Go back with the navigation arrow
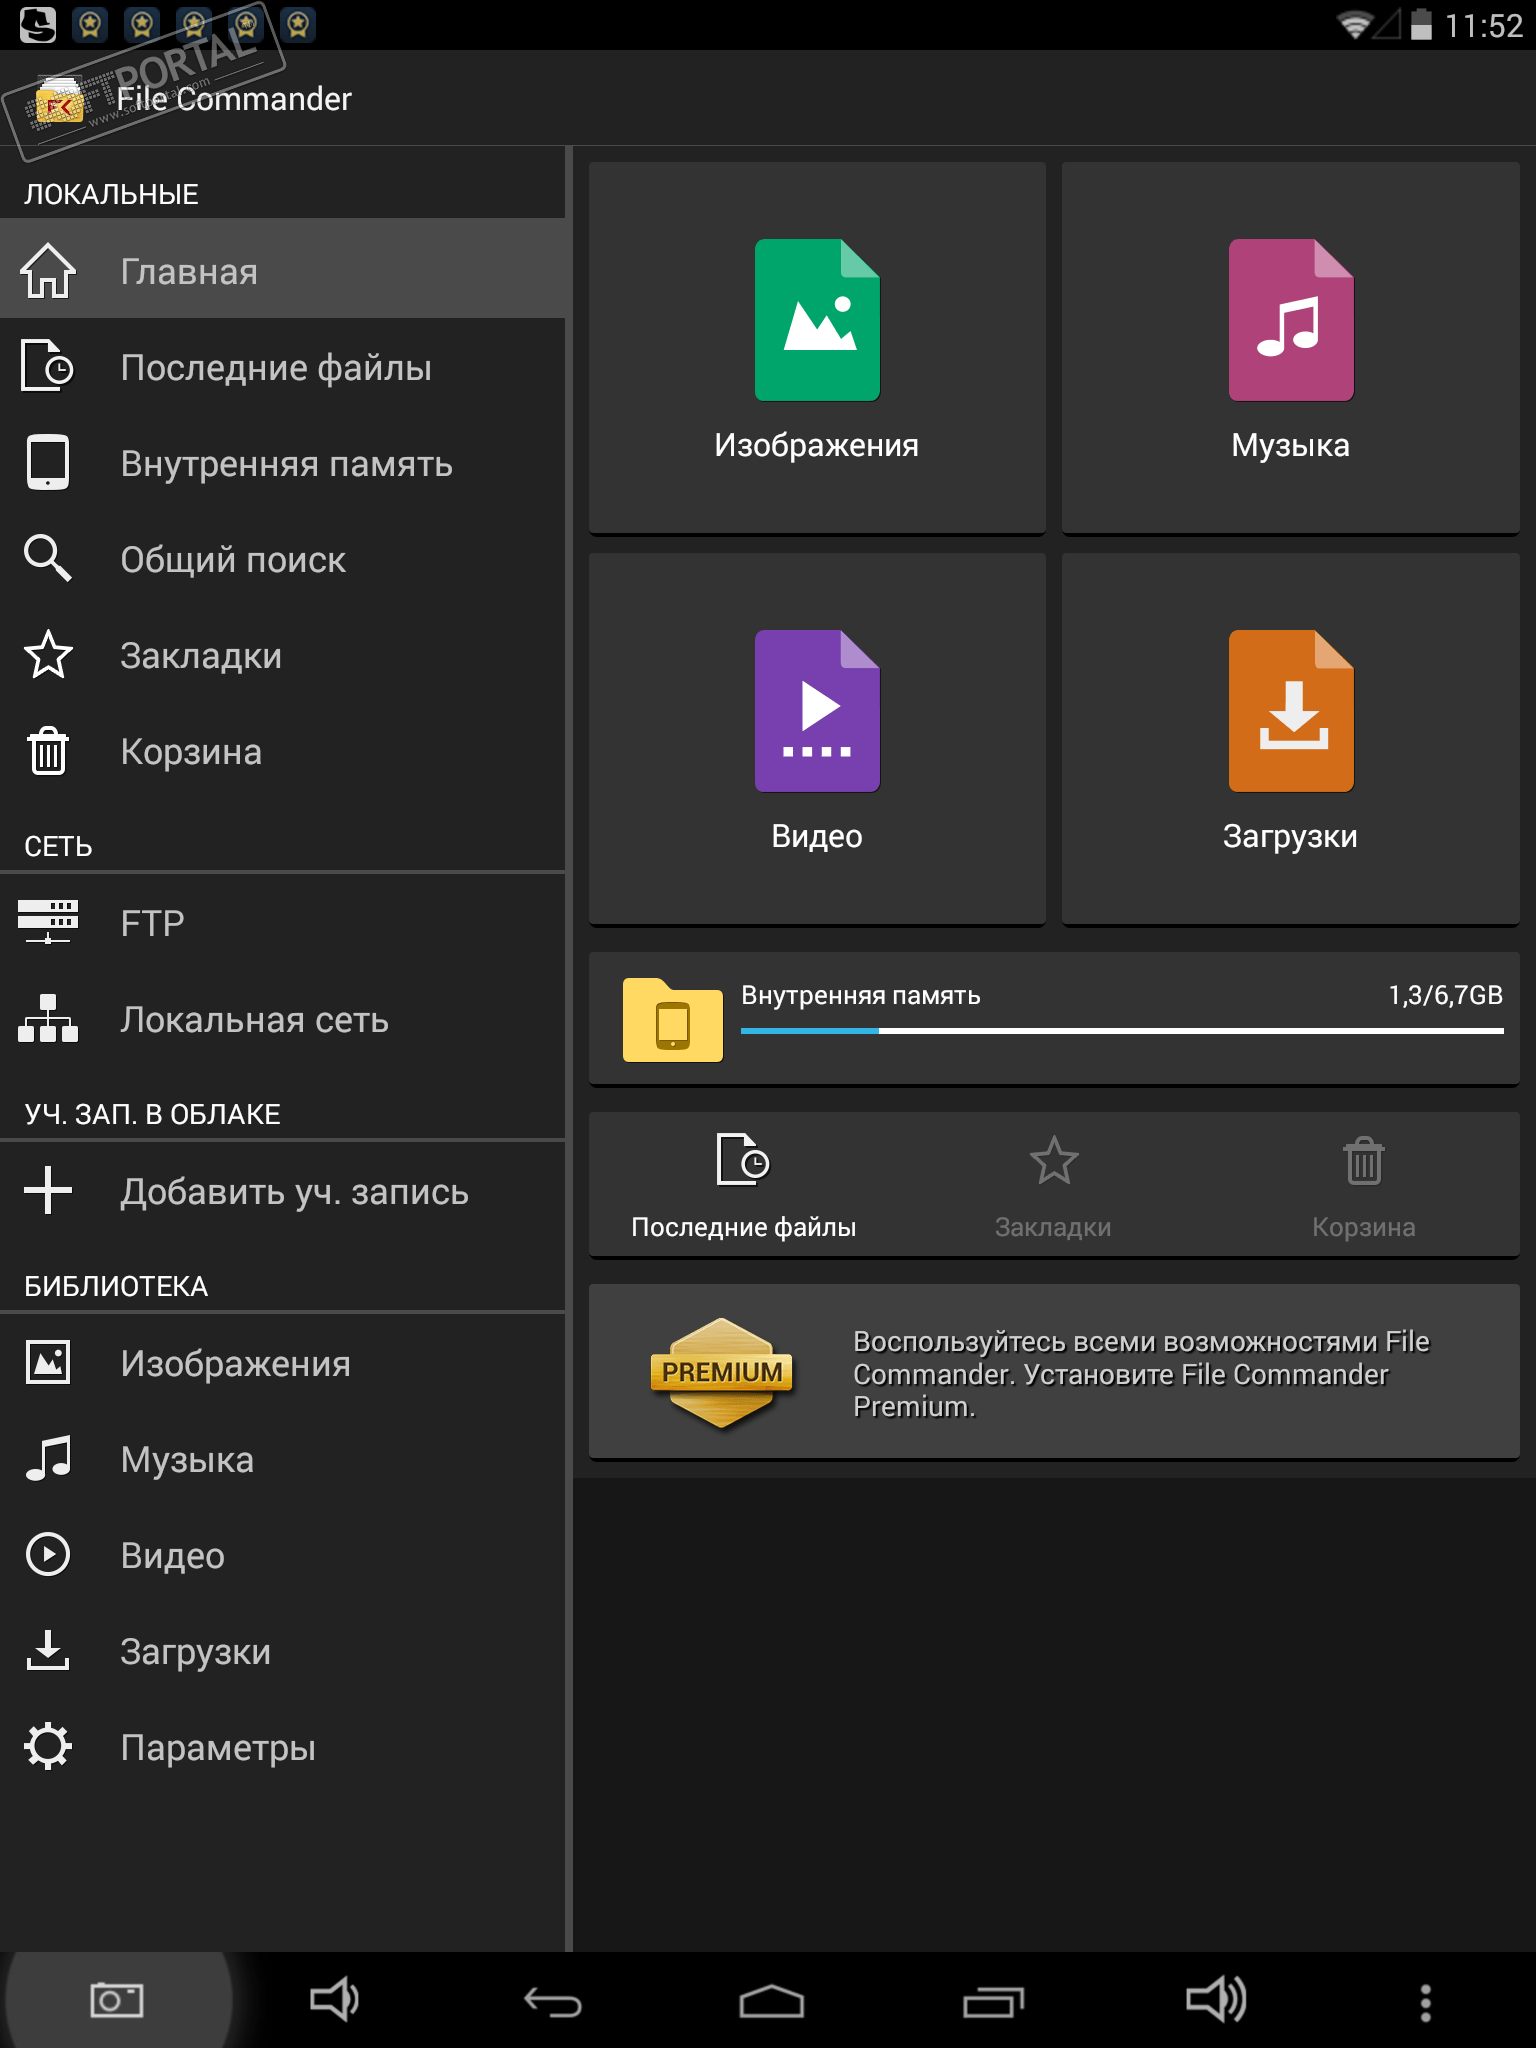 [553, 2002]
